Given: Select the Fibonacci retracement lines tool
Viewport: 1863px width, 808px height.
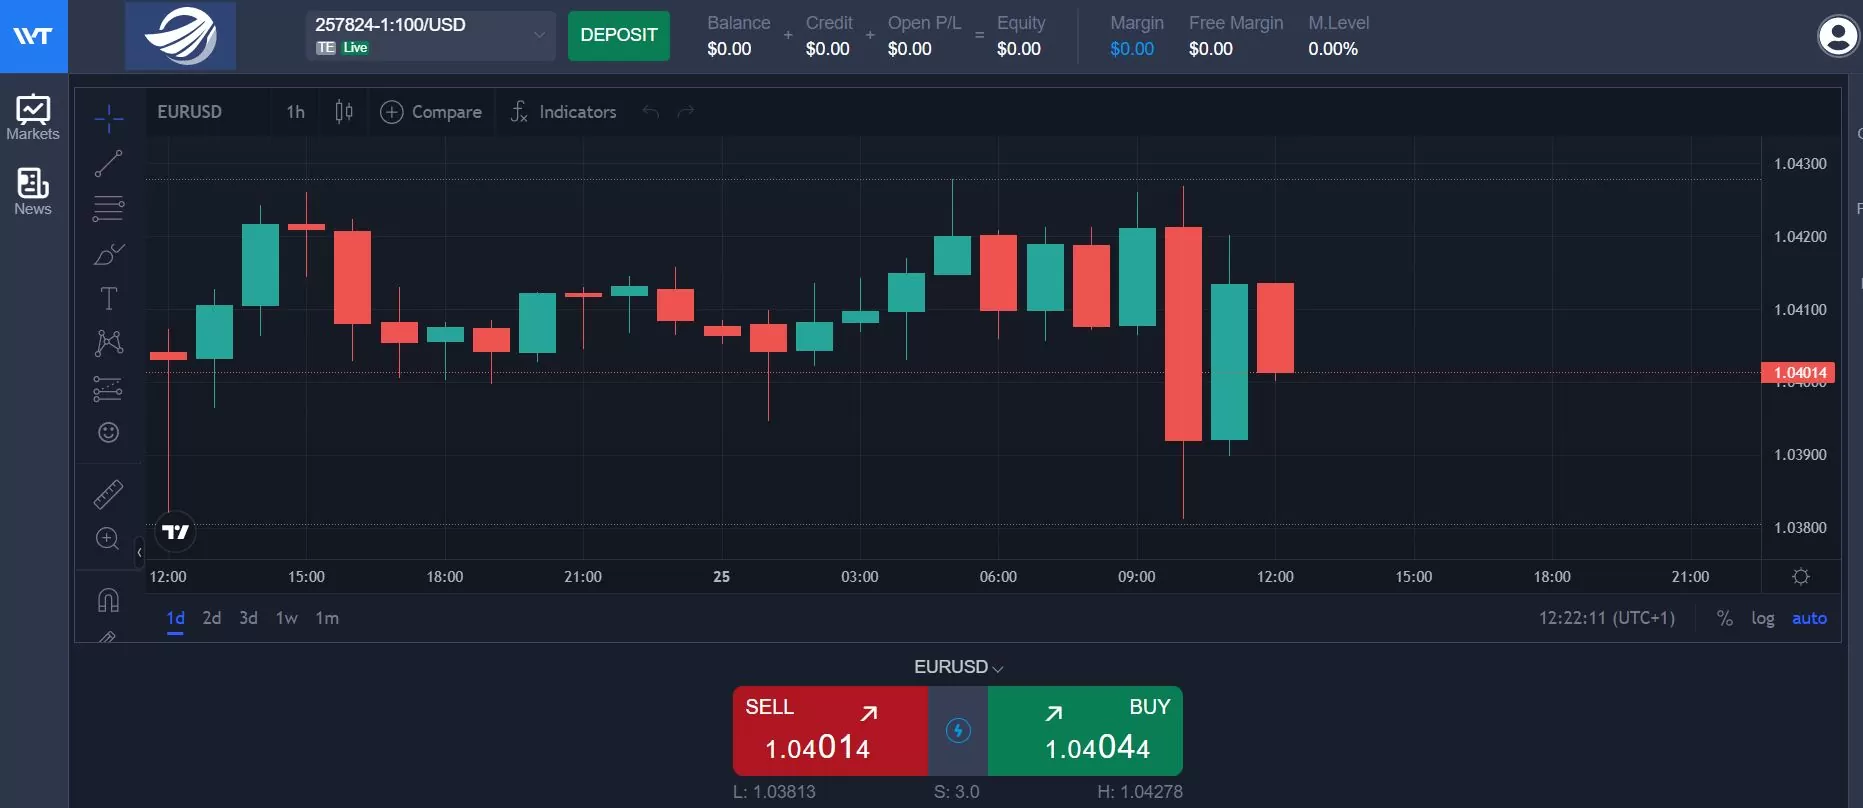Looking at the screenshot, I should click(109, 208).
